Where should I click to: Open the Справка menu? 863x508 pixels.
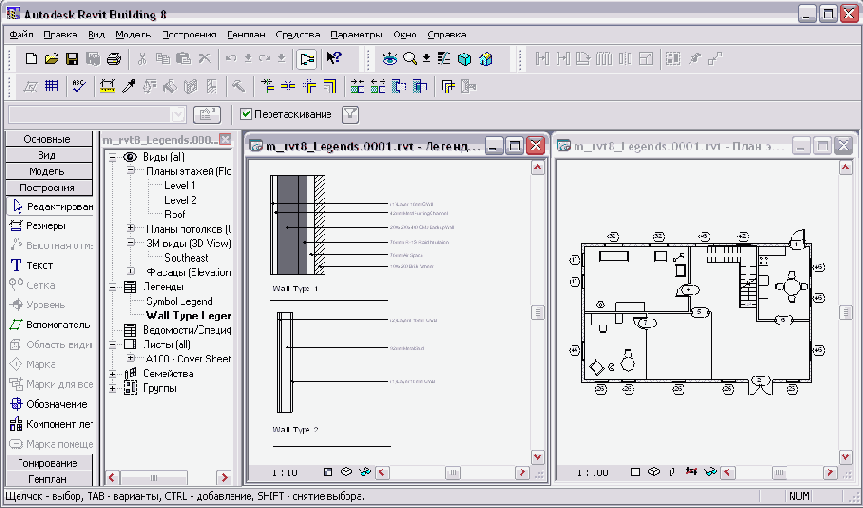447,34
